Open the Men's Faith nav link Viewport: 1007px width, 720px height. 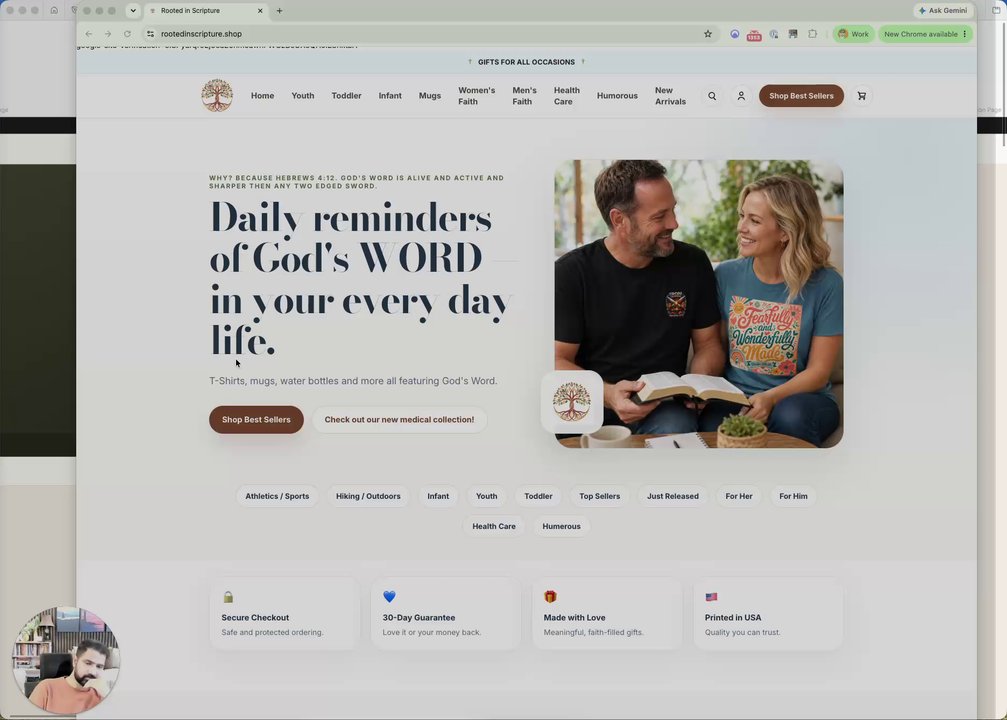tap(524, 96)
